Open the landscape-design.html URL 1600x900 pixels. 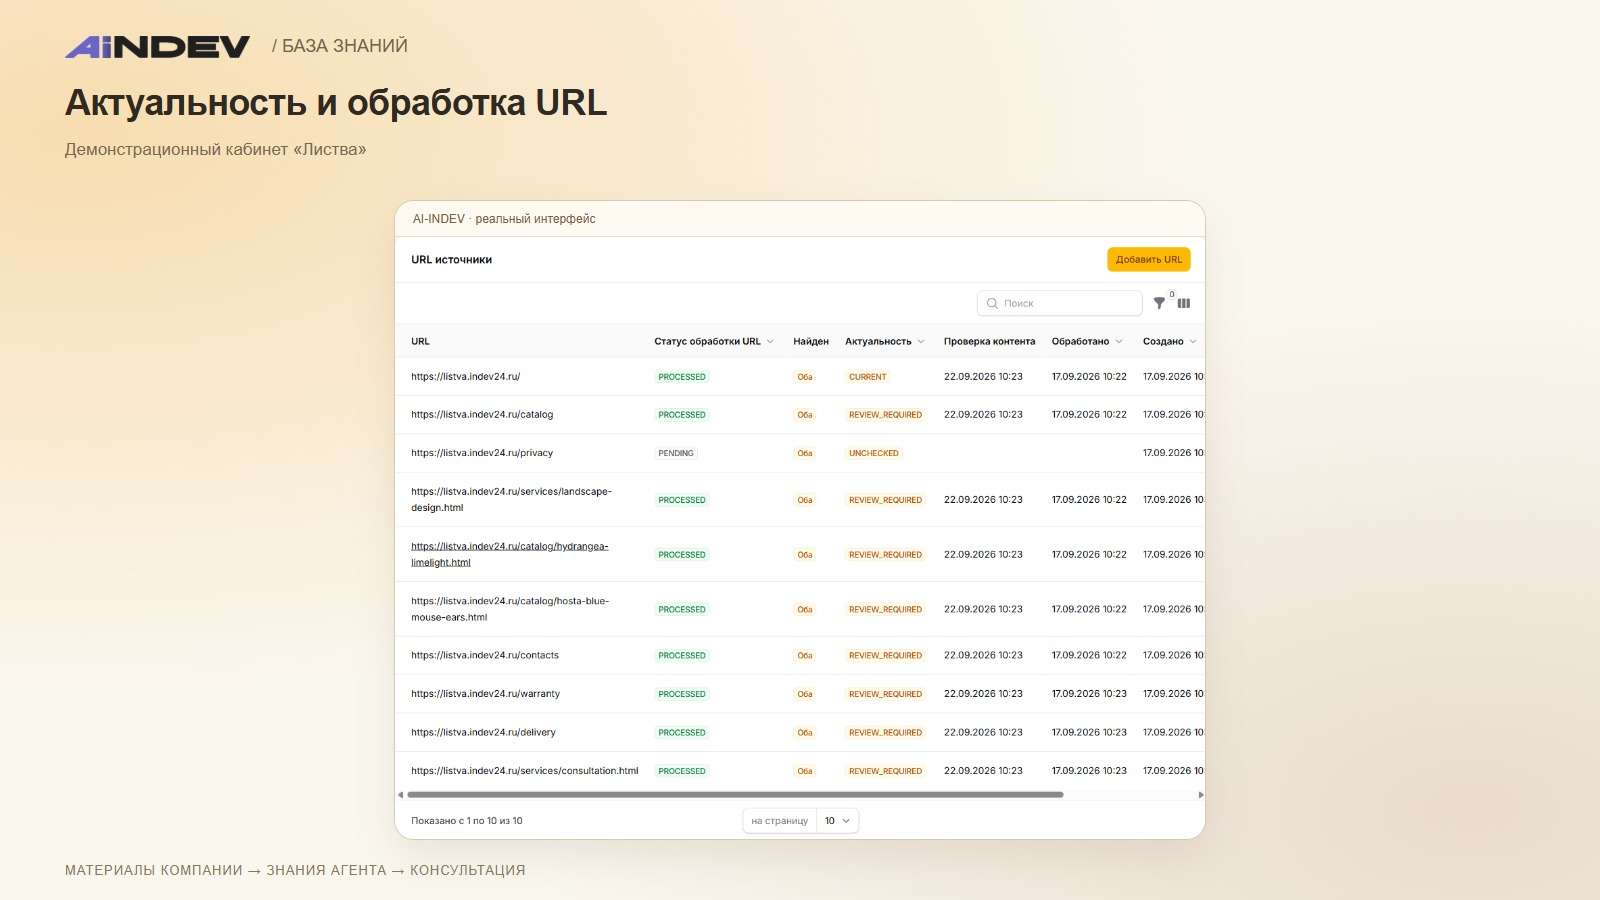(511, 499)
